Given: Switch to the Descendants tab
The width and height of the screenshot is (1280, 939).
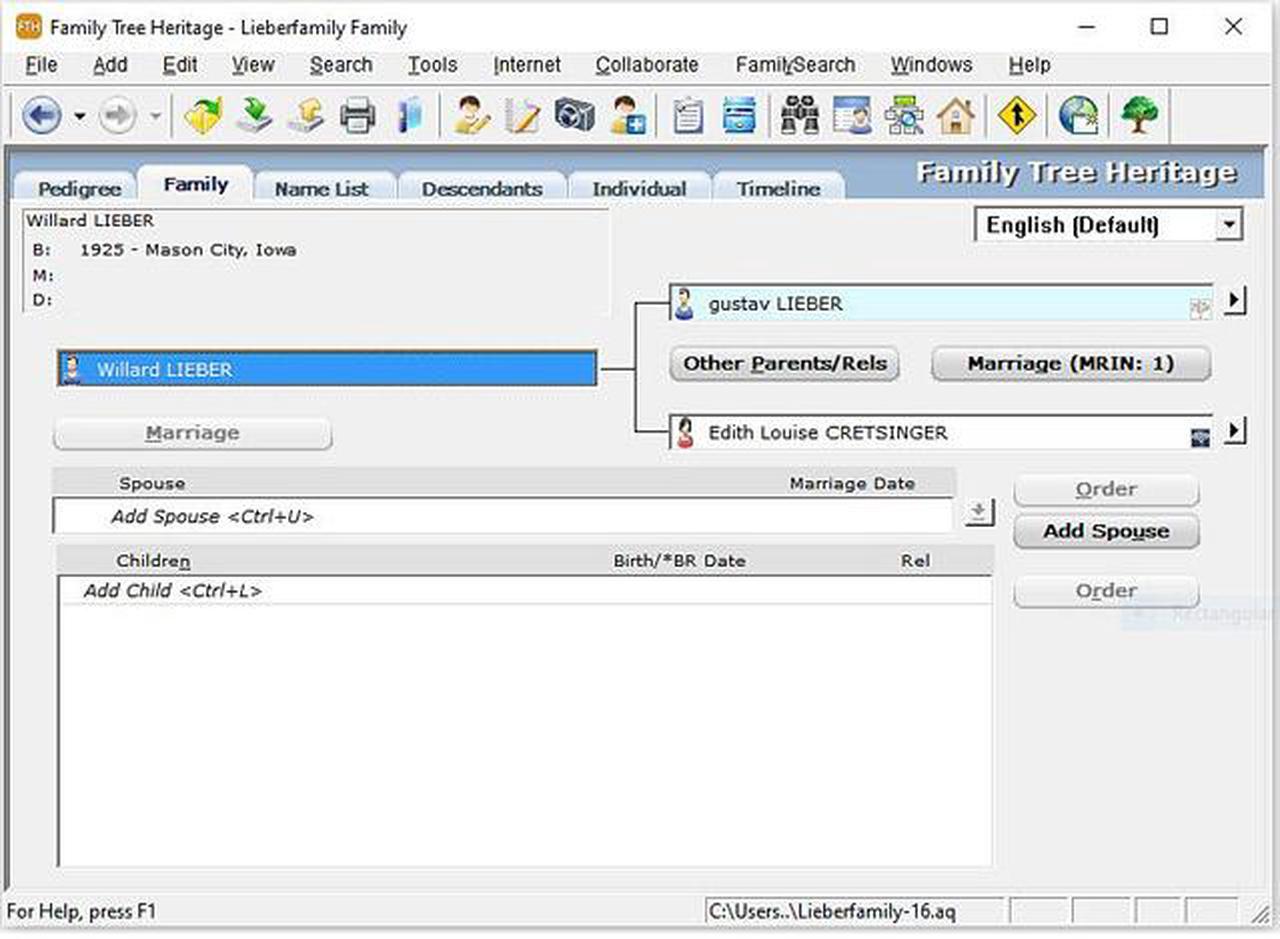Looking at the screenshot, I should click(x=482, y=188).
